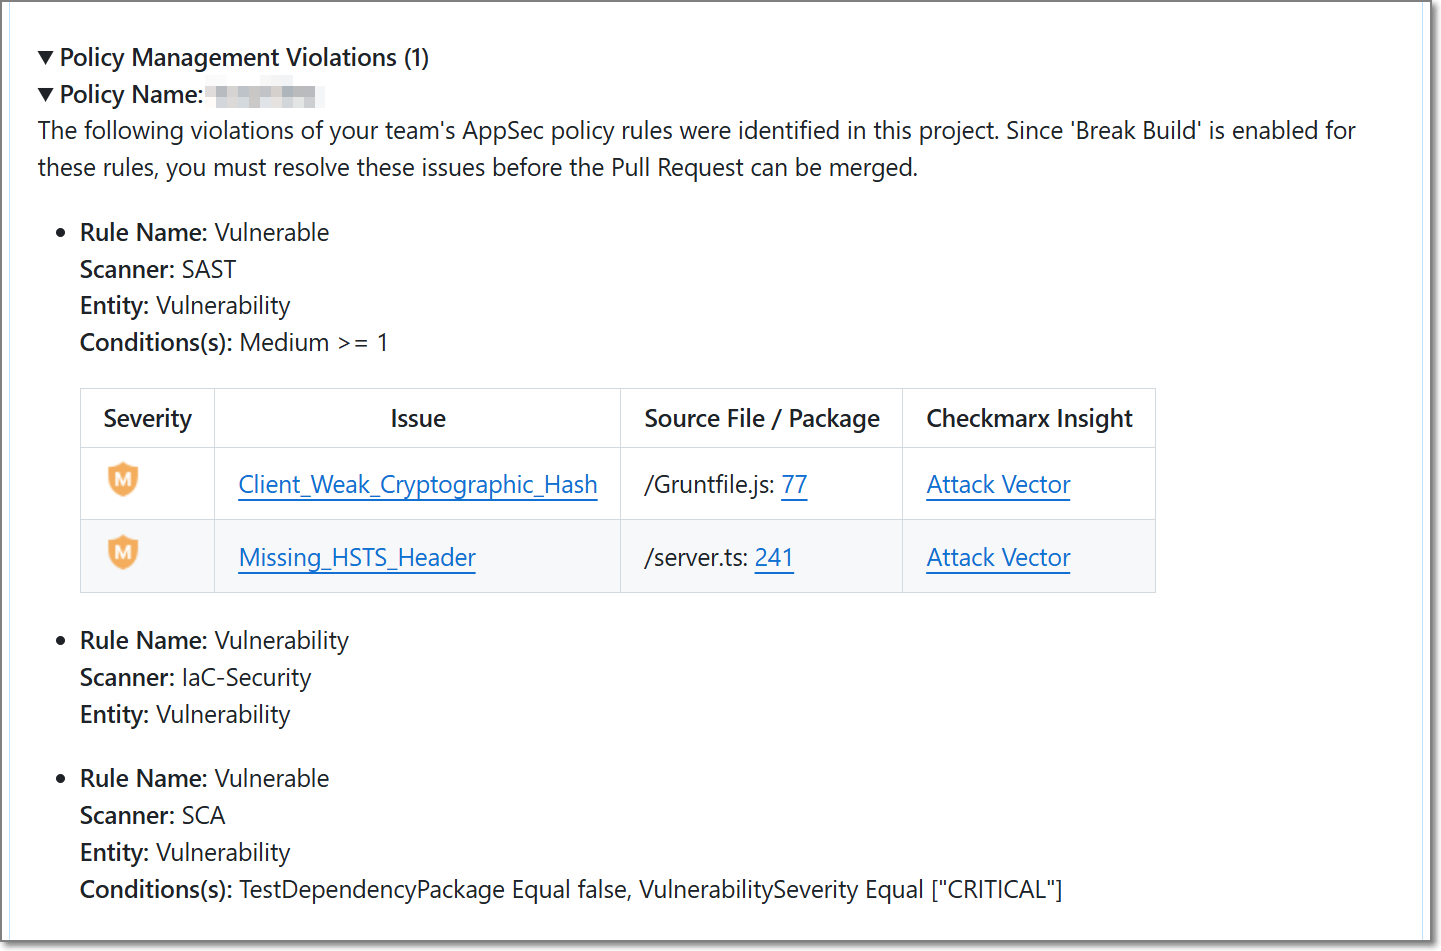The image size is (1441, 951).
Task: Click the Source File / Package header
Action: point(762,419)
